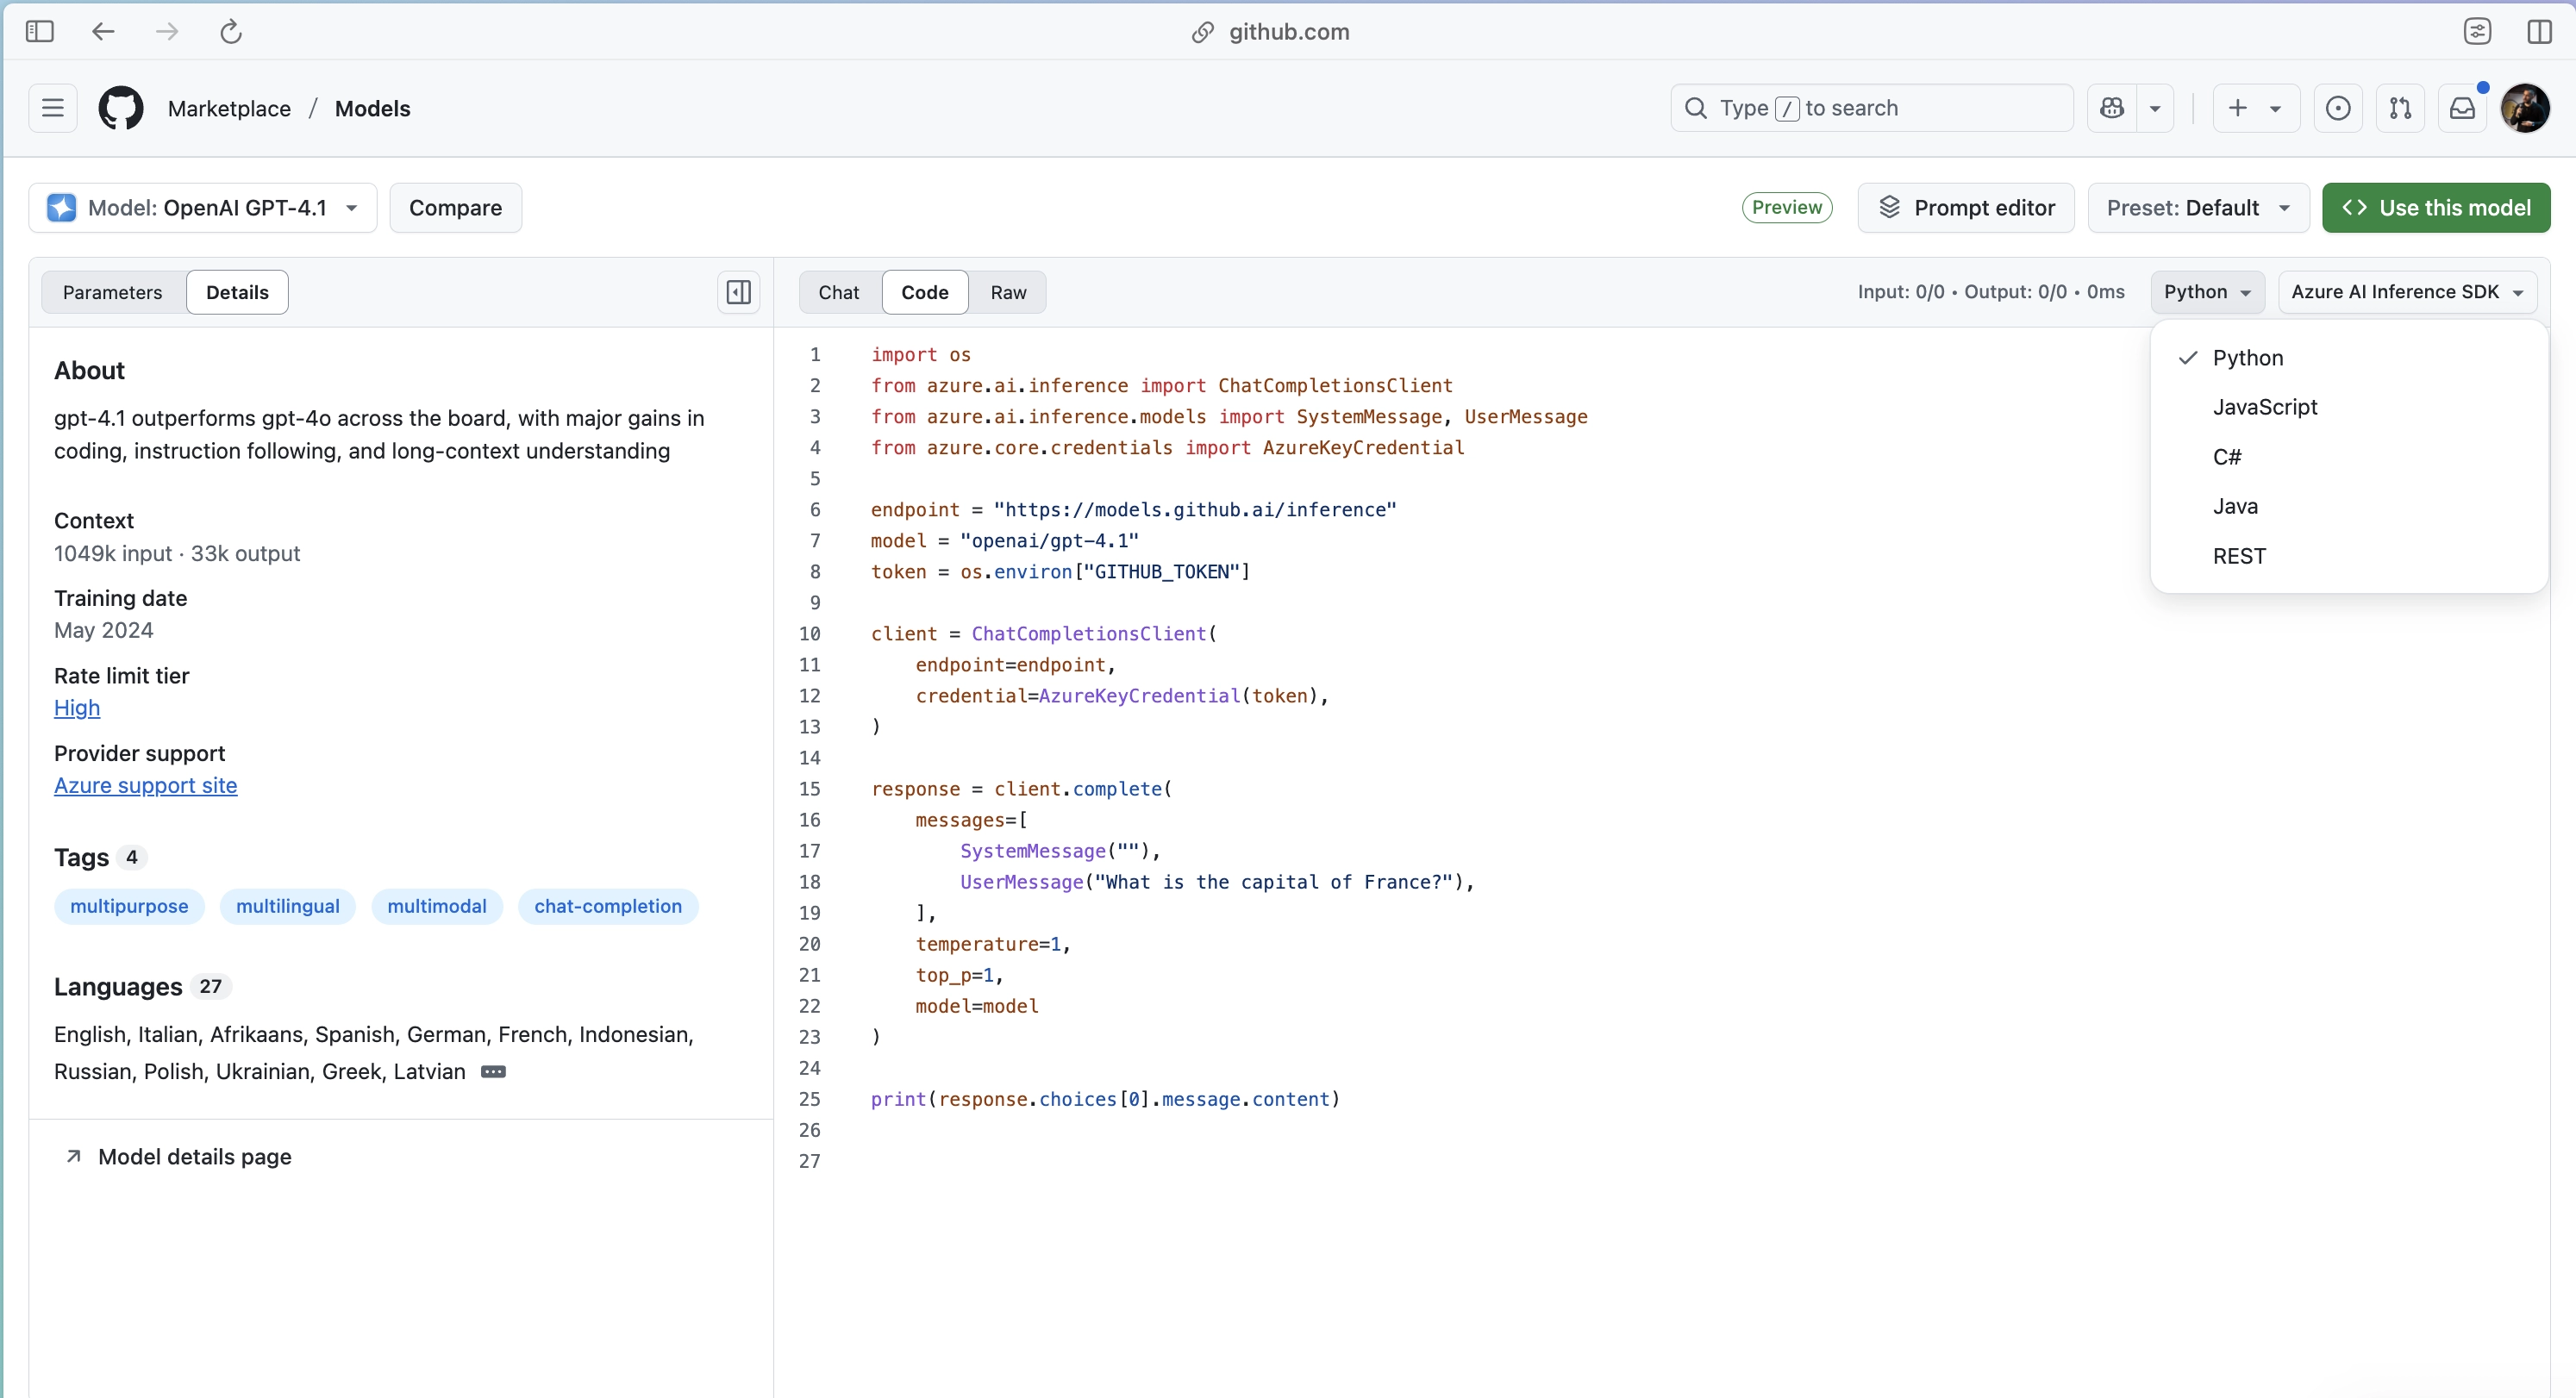This screenshot has width=2576, height=1398.
Task: View your issues icon
Action: pos(2338,108)
